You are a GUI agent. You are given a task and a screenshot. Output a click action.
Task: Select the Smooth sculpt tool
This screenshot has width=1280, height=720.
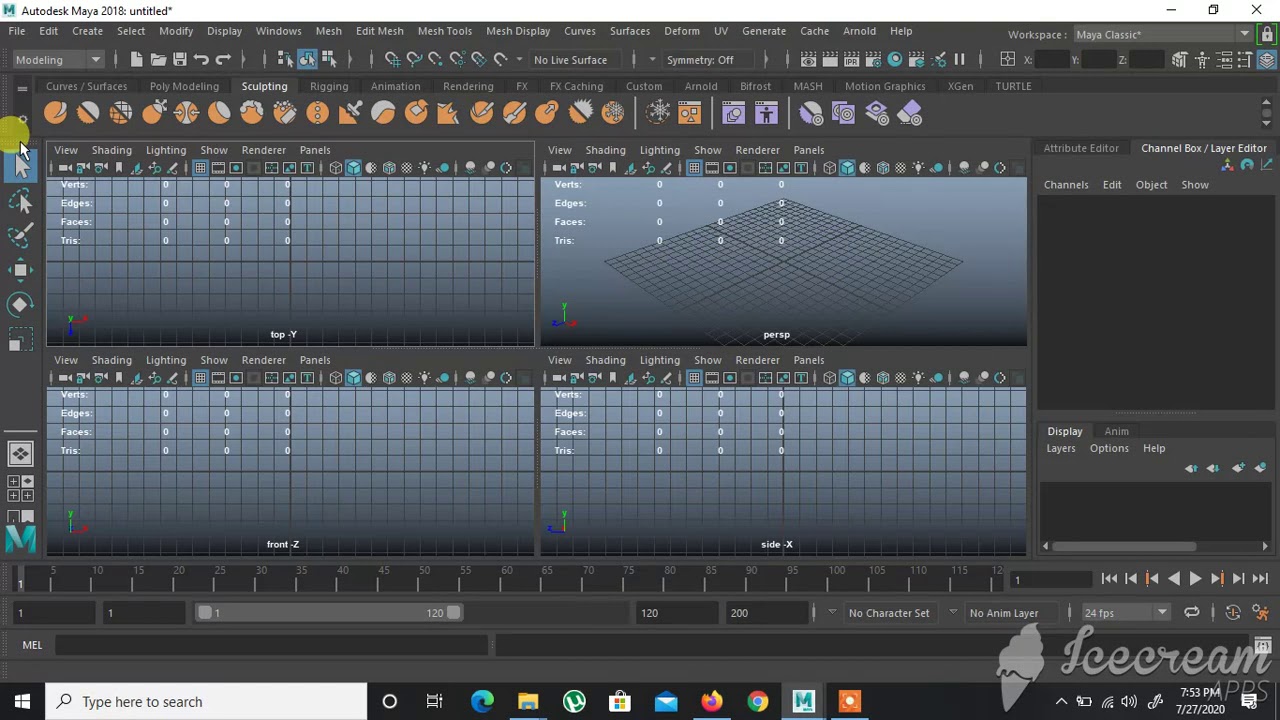pos(88,113)
